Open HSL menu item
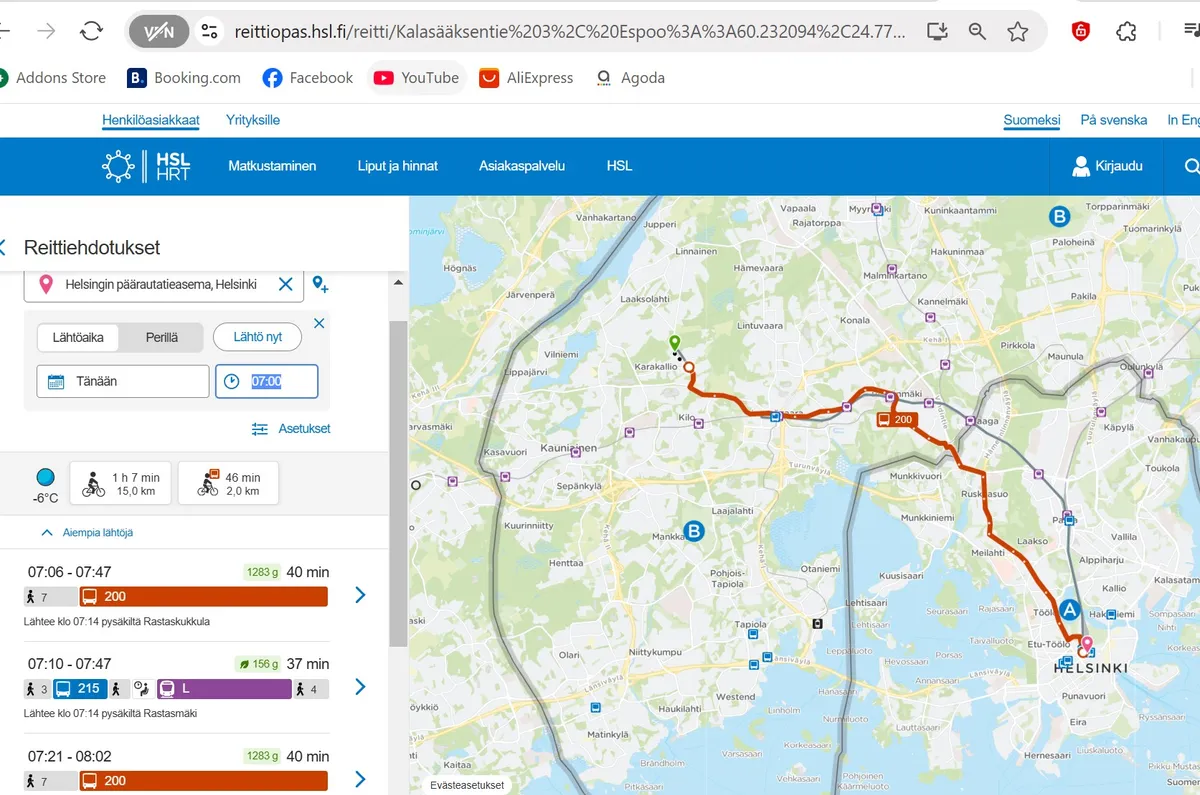 (x=619, y=166)
